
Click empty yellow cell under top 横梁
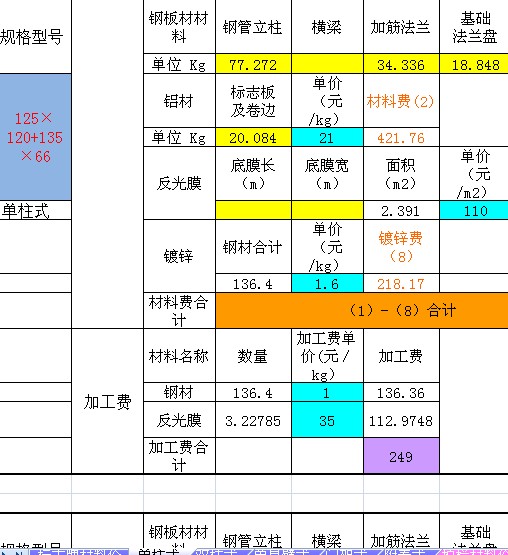[x=327, y=64]
